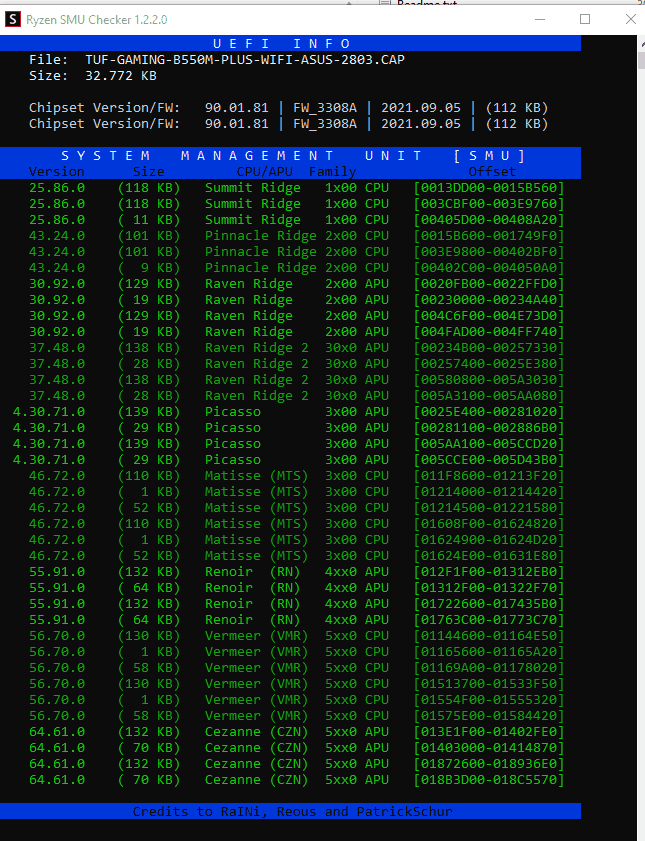Click offset [018B3D00-018C5570]
Viewport: 645px width, 841px height.
point(488,780)
